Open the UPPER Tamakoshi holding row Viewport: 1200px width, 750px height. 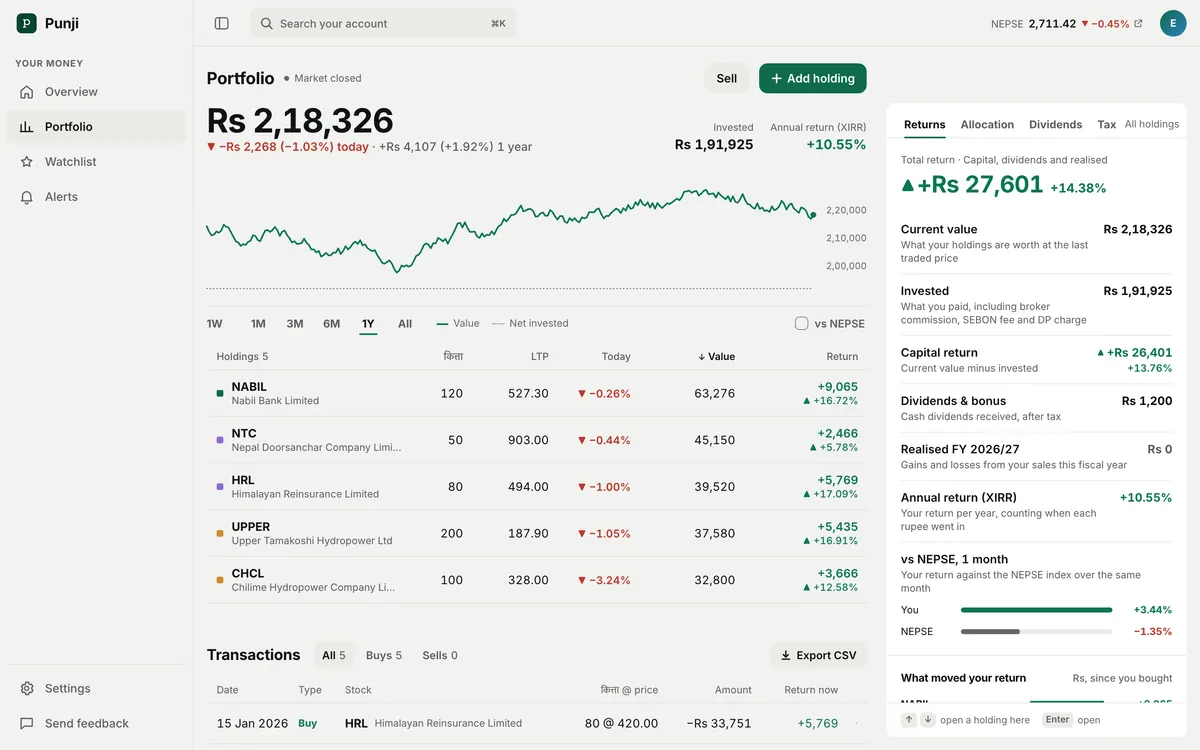click(x=537, y=533)
